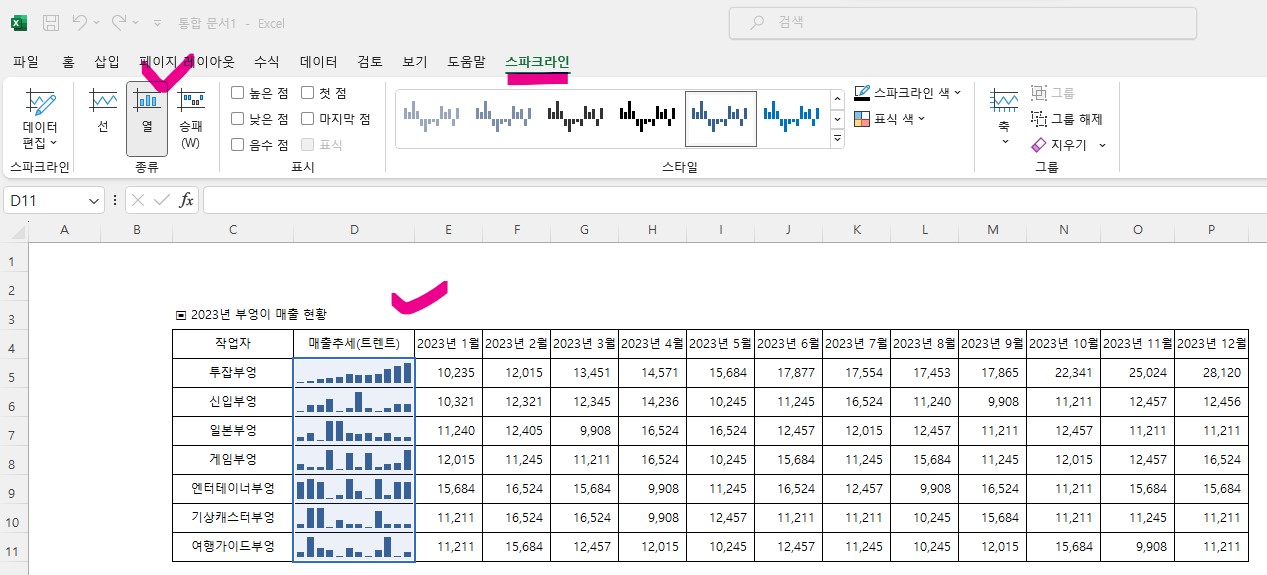Click the Name Box showing D11
The height and width of the screenshot is (575, 1267).
45,200
